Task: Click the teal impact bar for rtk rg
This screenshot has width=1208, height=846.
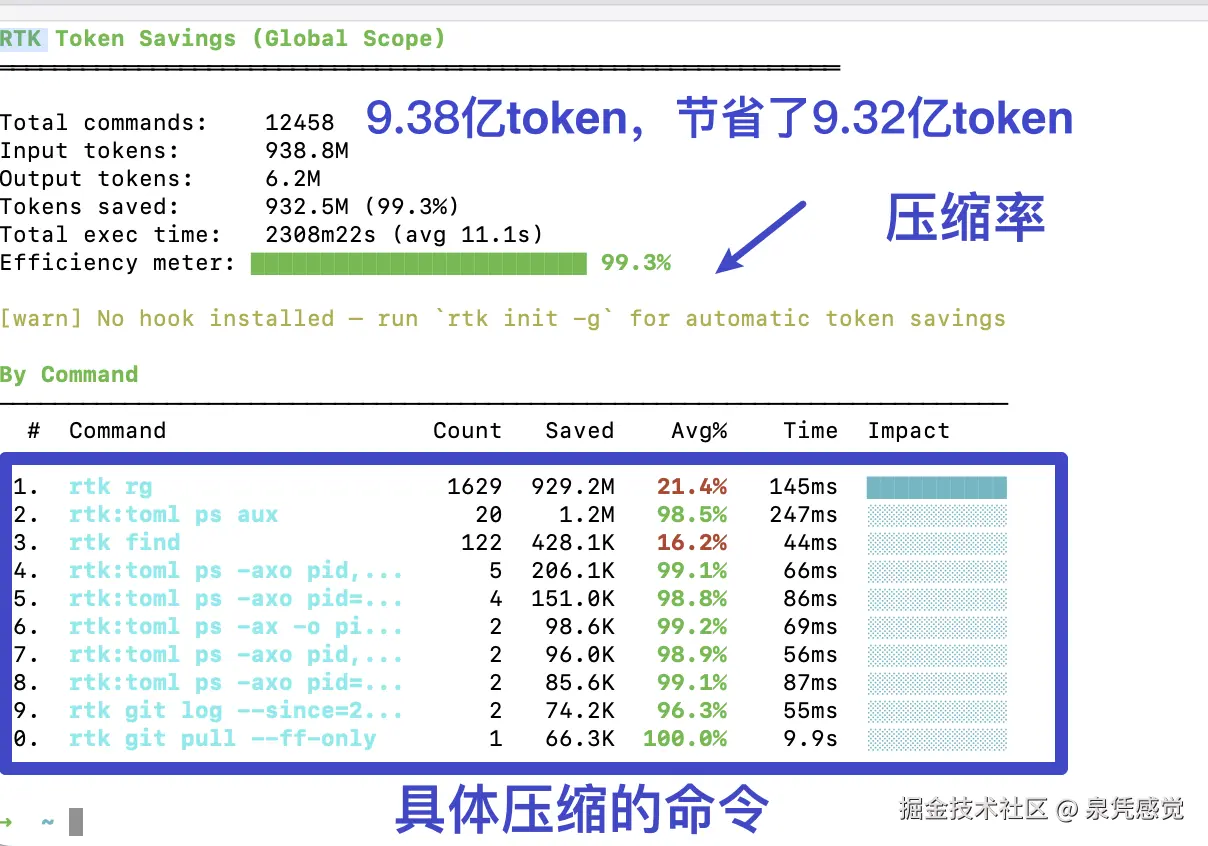Action: pyautogui.click(x=937, y=487)
